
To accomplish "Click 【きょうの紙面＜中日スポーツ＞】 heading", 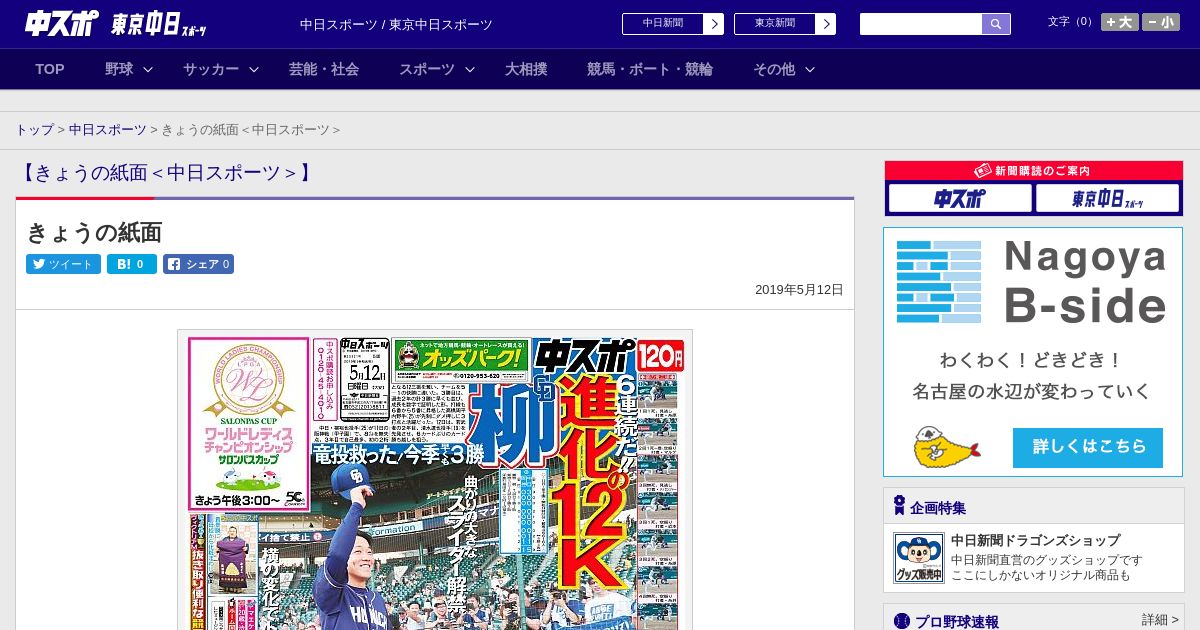I will [165, 173].
